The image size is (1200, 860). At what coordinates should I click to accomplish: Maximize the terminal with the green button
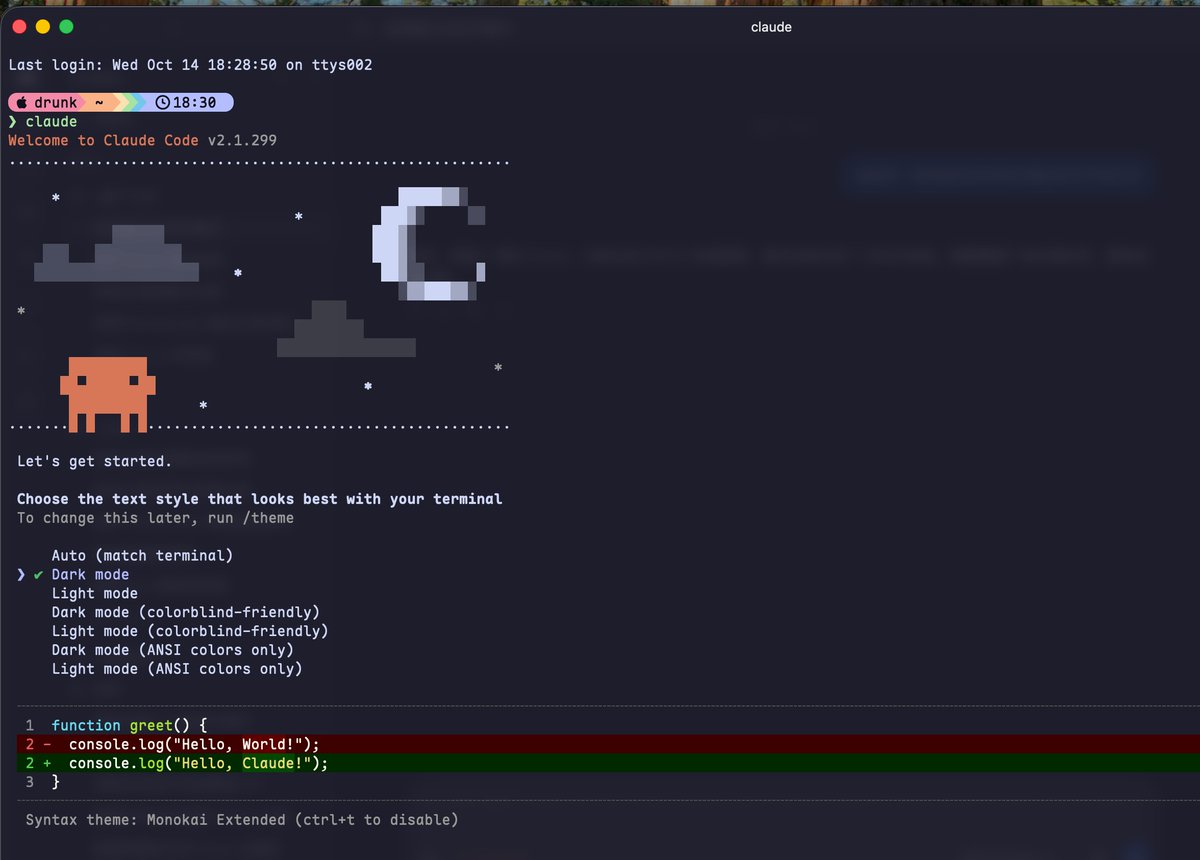(x=67, y=26)
